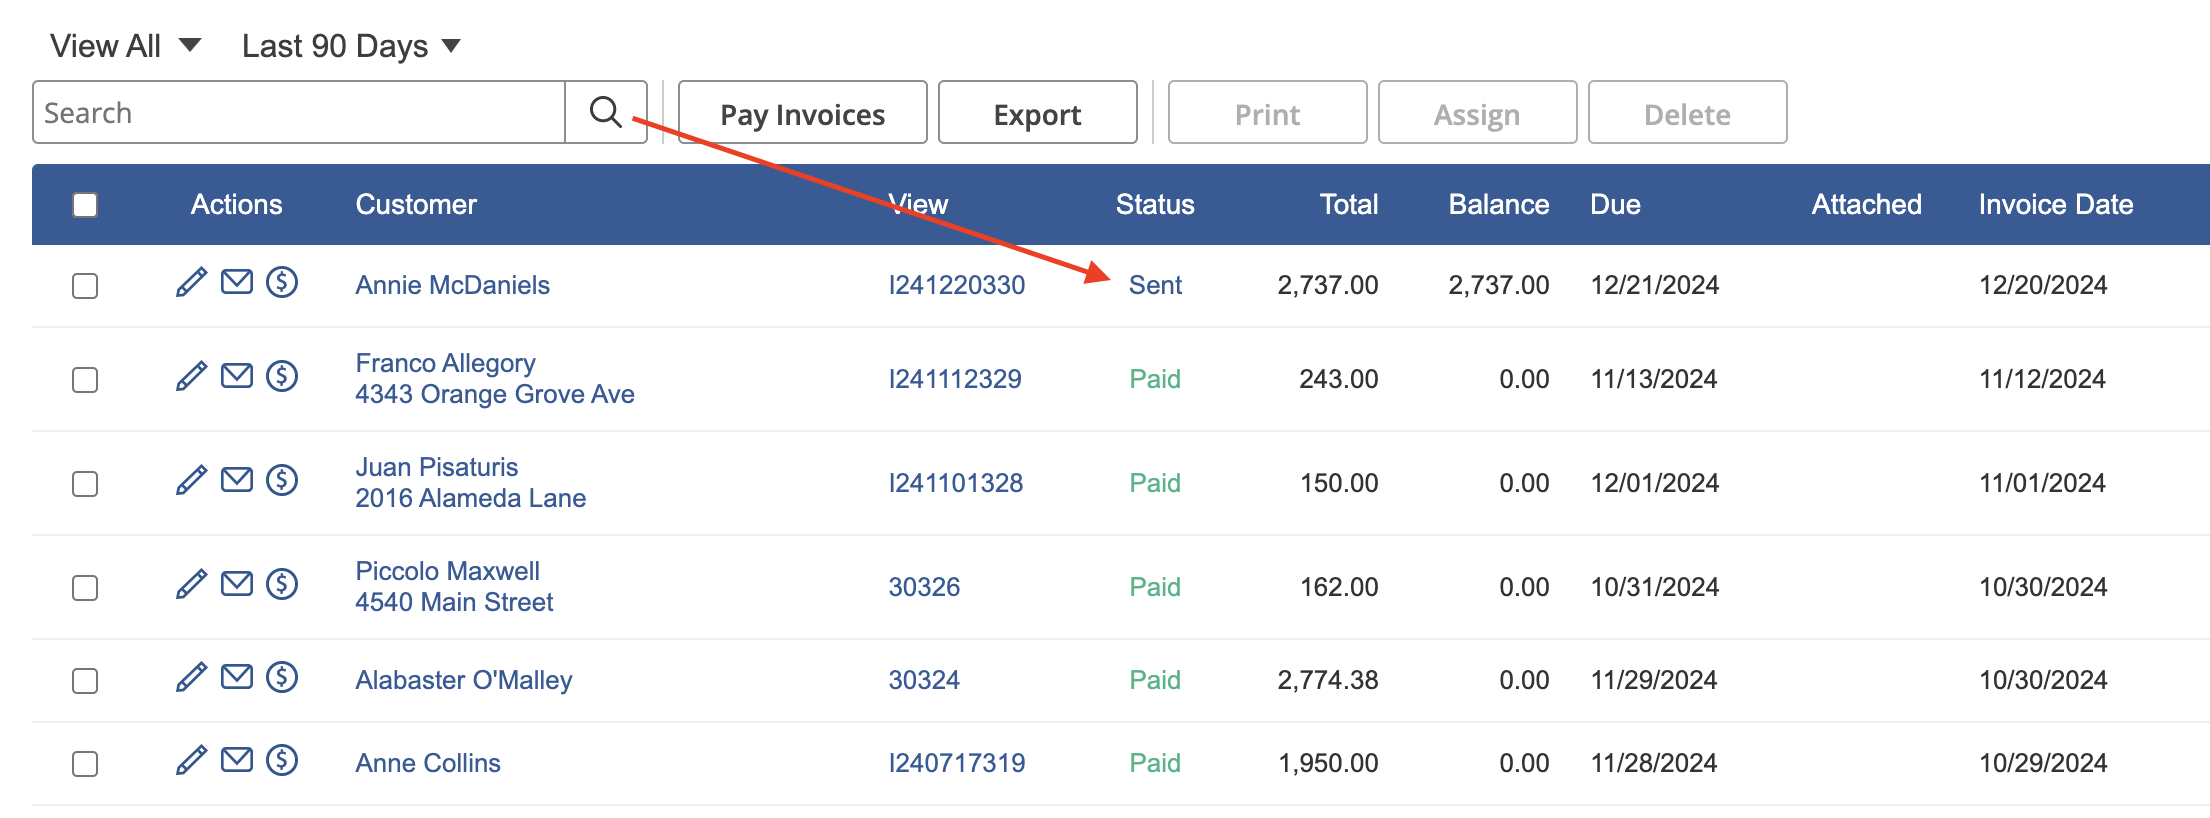View invoice I241101328
2210x818 pixels.
point(956,483)
